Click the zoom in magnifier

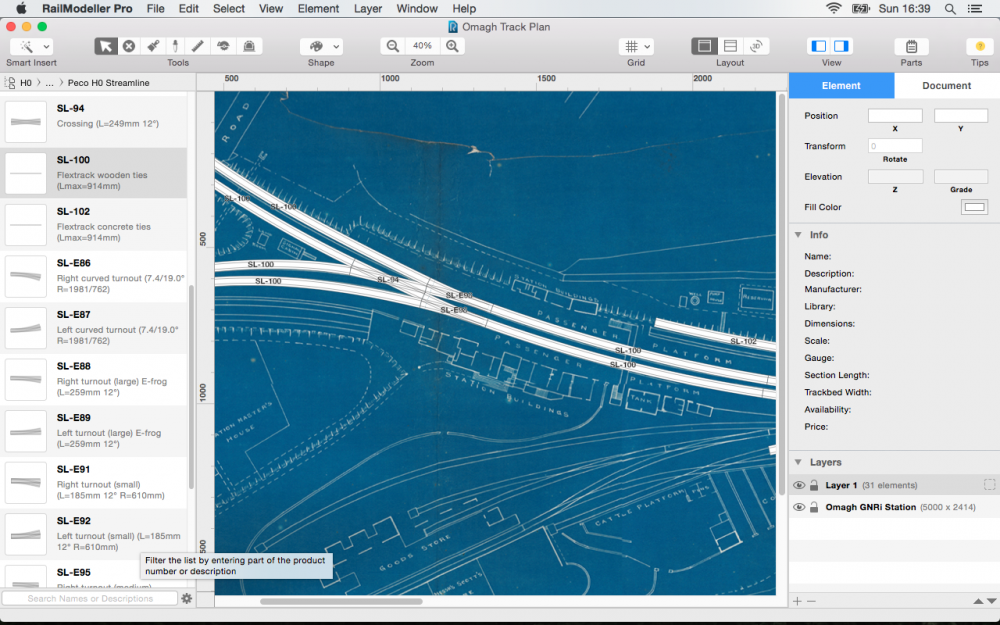(453, 46)
